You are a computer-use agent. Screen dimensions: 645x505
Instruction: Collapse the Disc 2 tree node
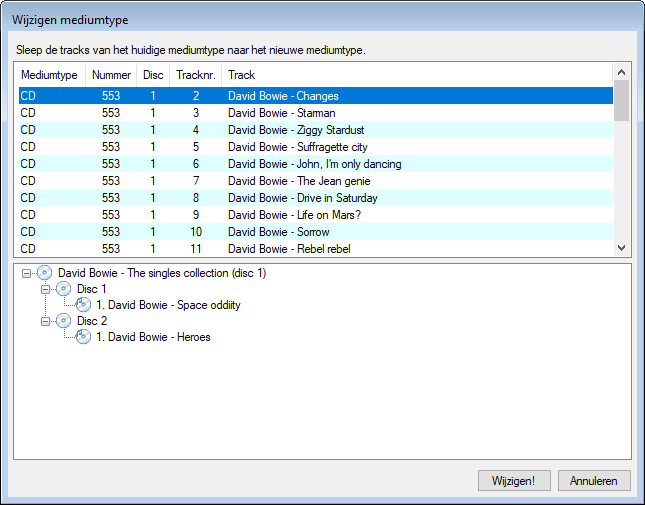click(x=45, y=321)
